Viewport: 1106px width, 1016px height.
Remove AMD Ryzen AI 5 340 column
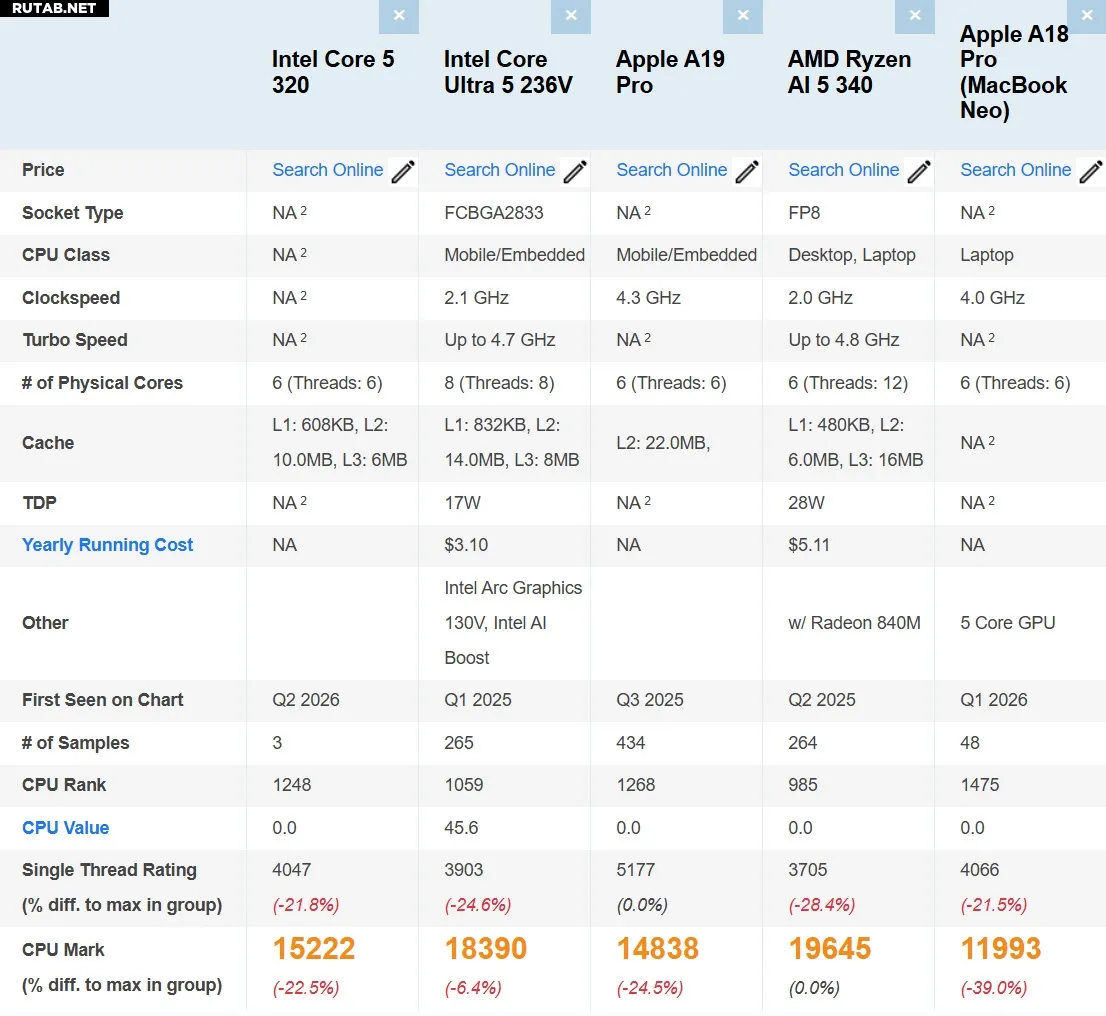click(x=915, y=16)
